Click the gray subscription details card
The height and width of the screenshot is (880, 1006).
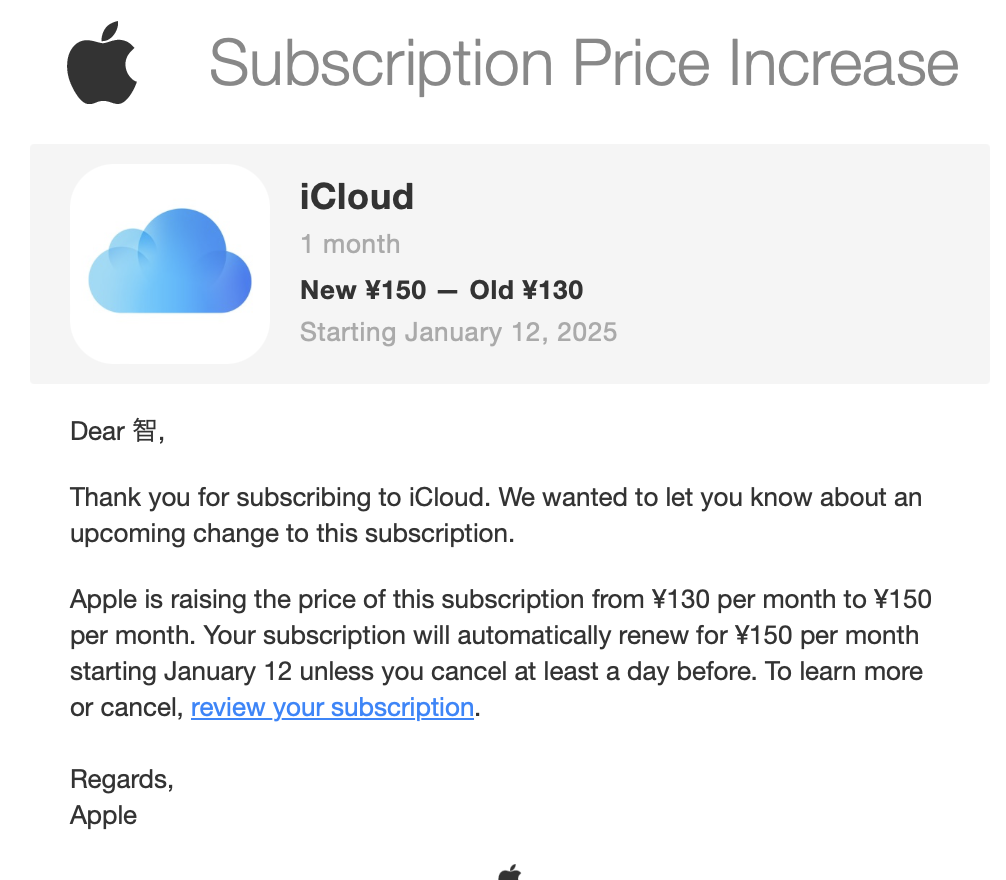(x=509, y=264)
